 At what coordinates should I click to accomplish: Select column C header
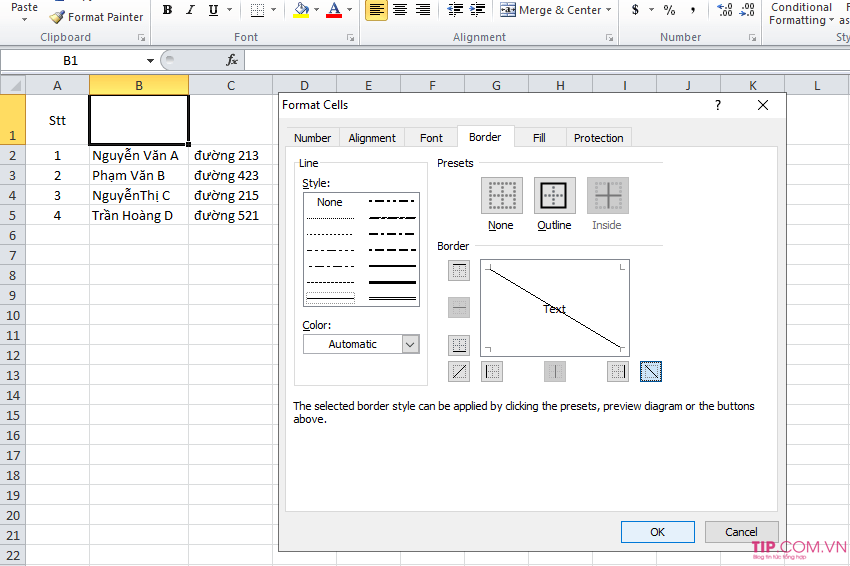[231, 85]
